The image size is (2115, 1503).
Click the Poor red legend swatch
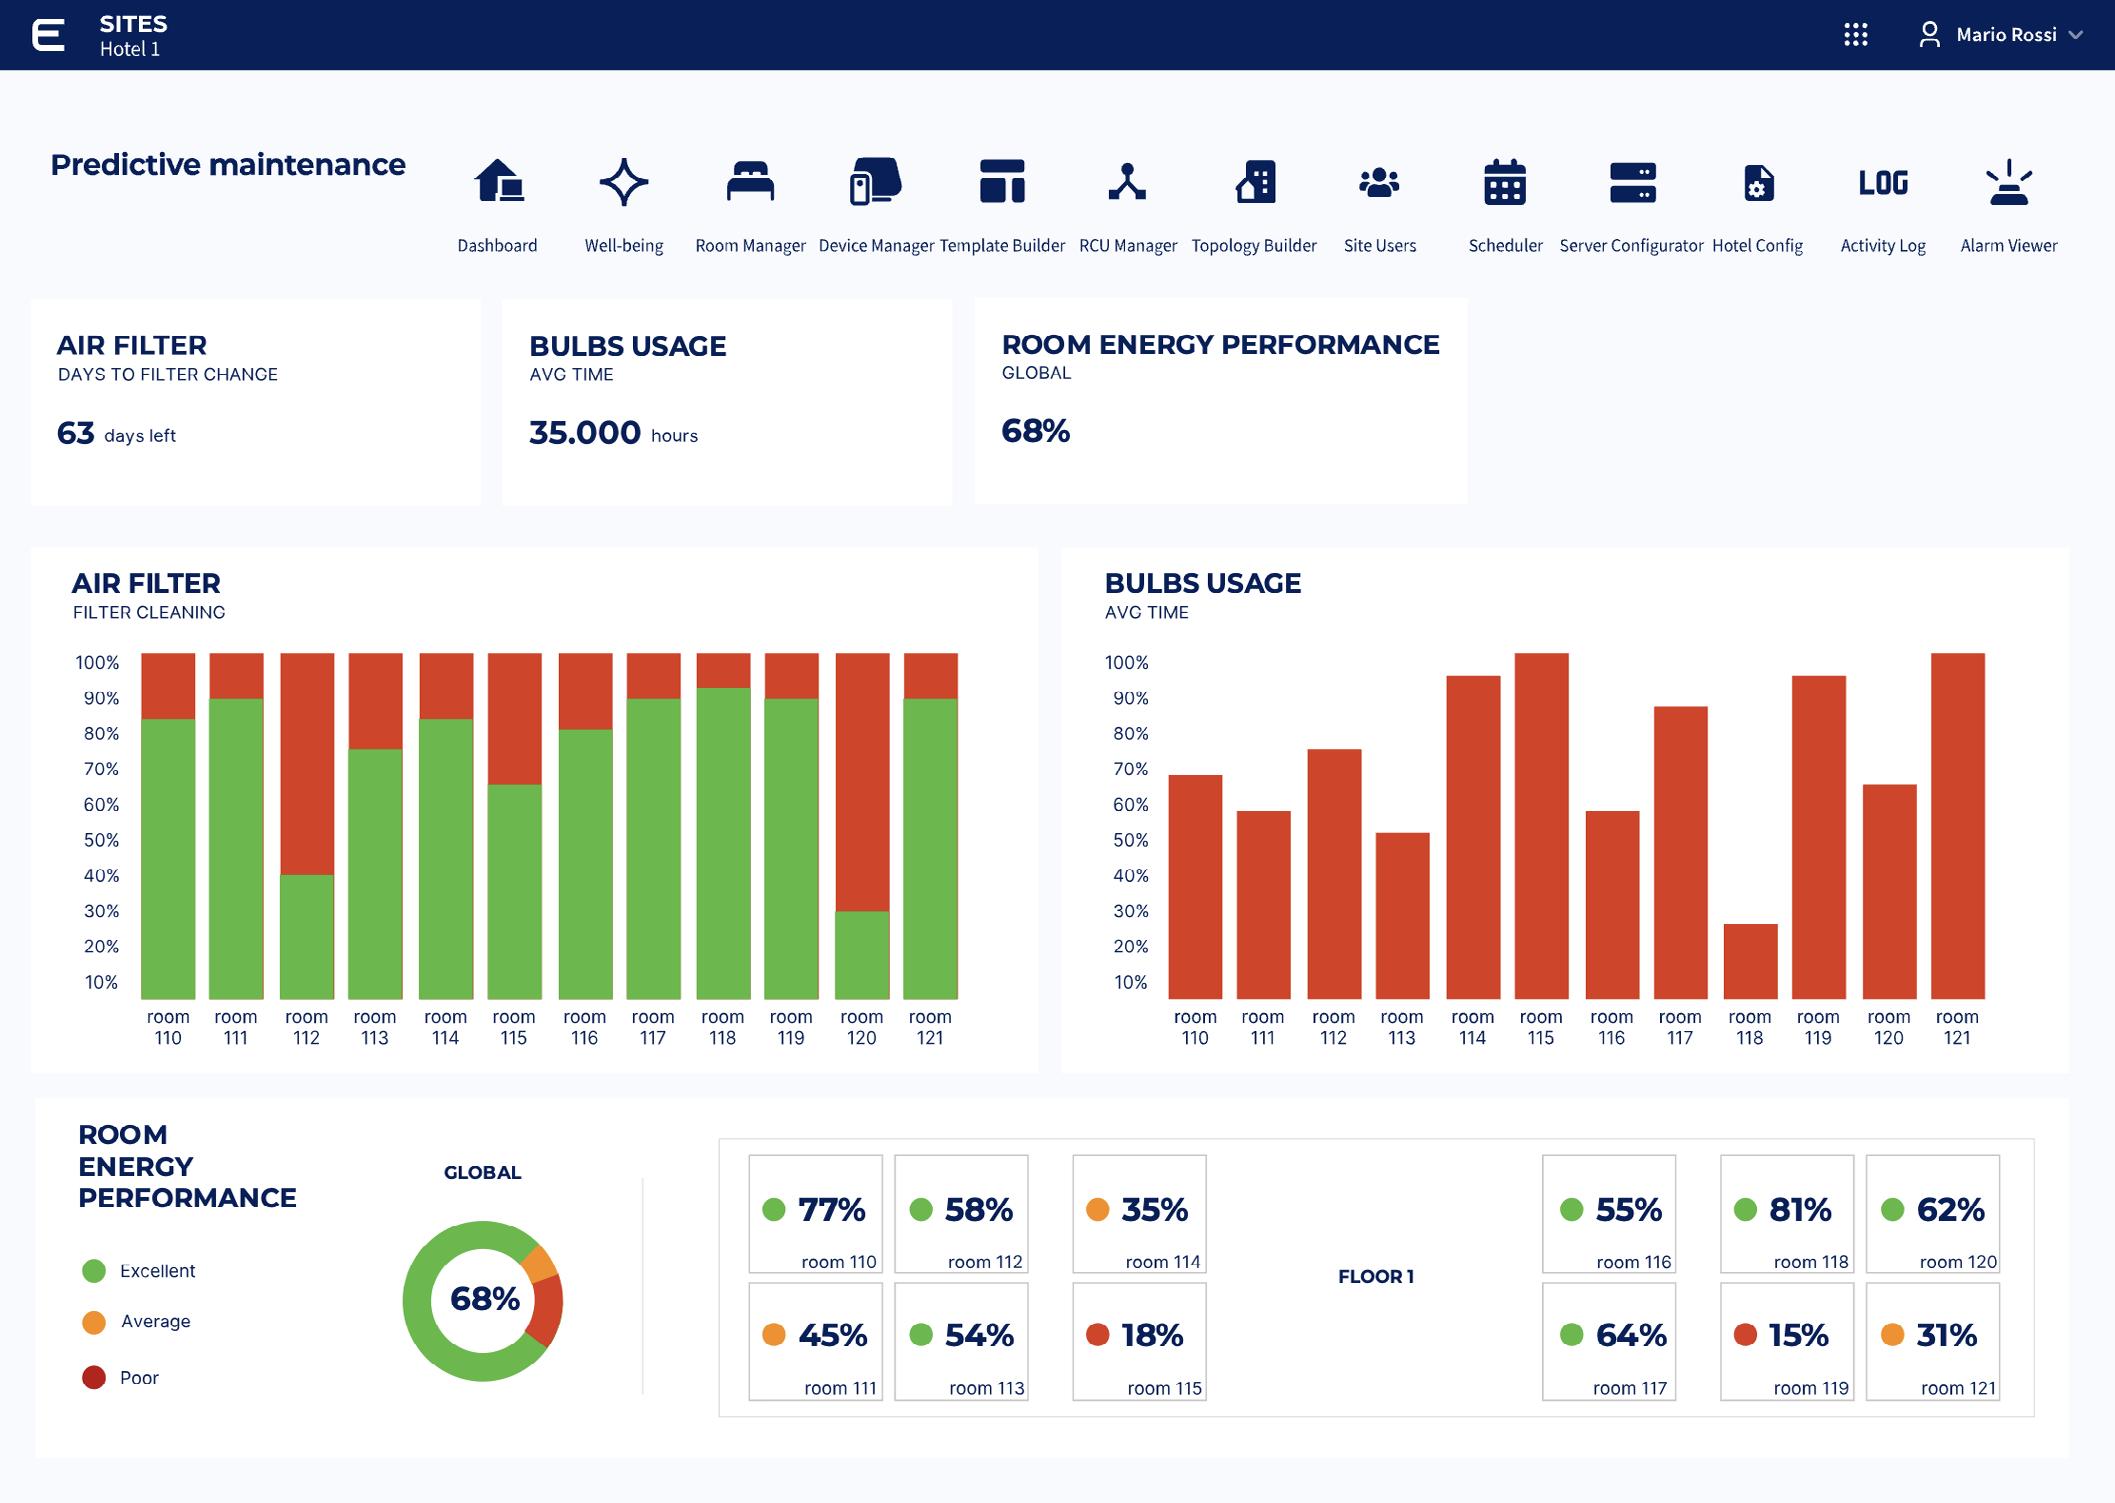94,1377
